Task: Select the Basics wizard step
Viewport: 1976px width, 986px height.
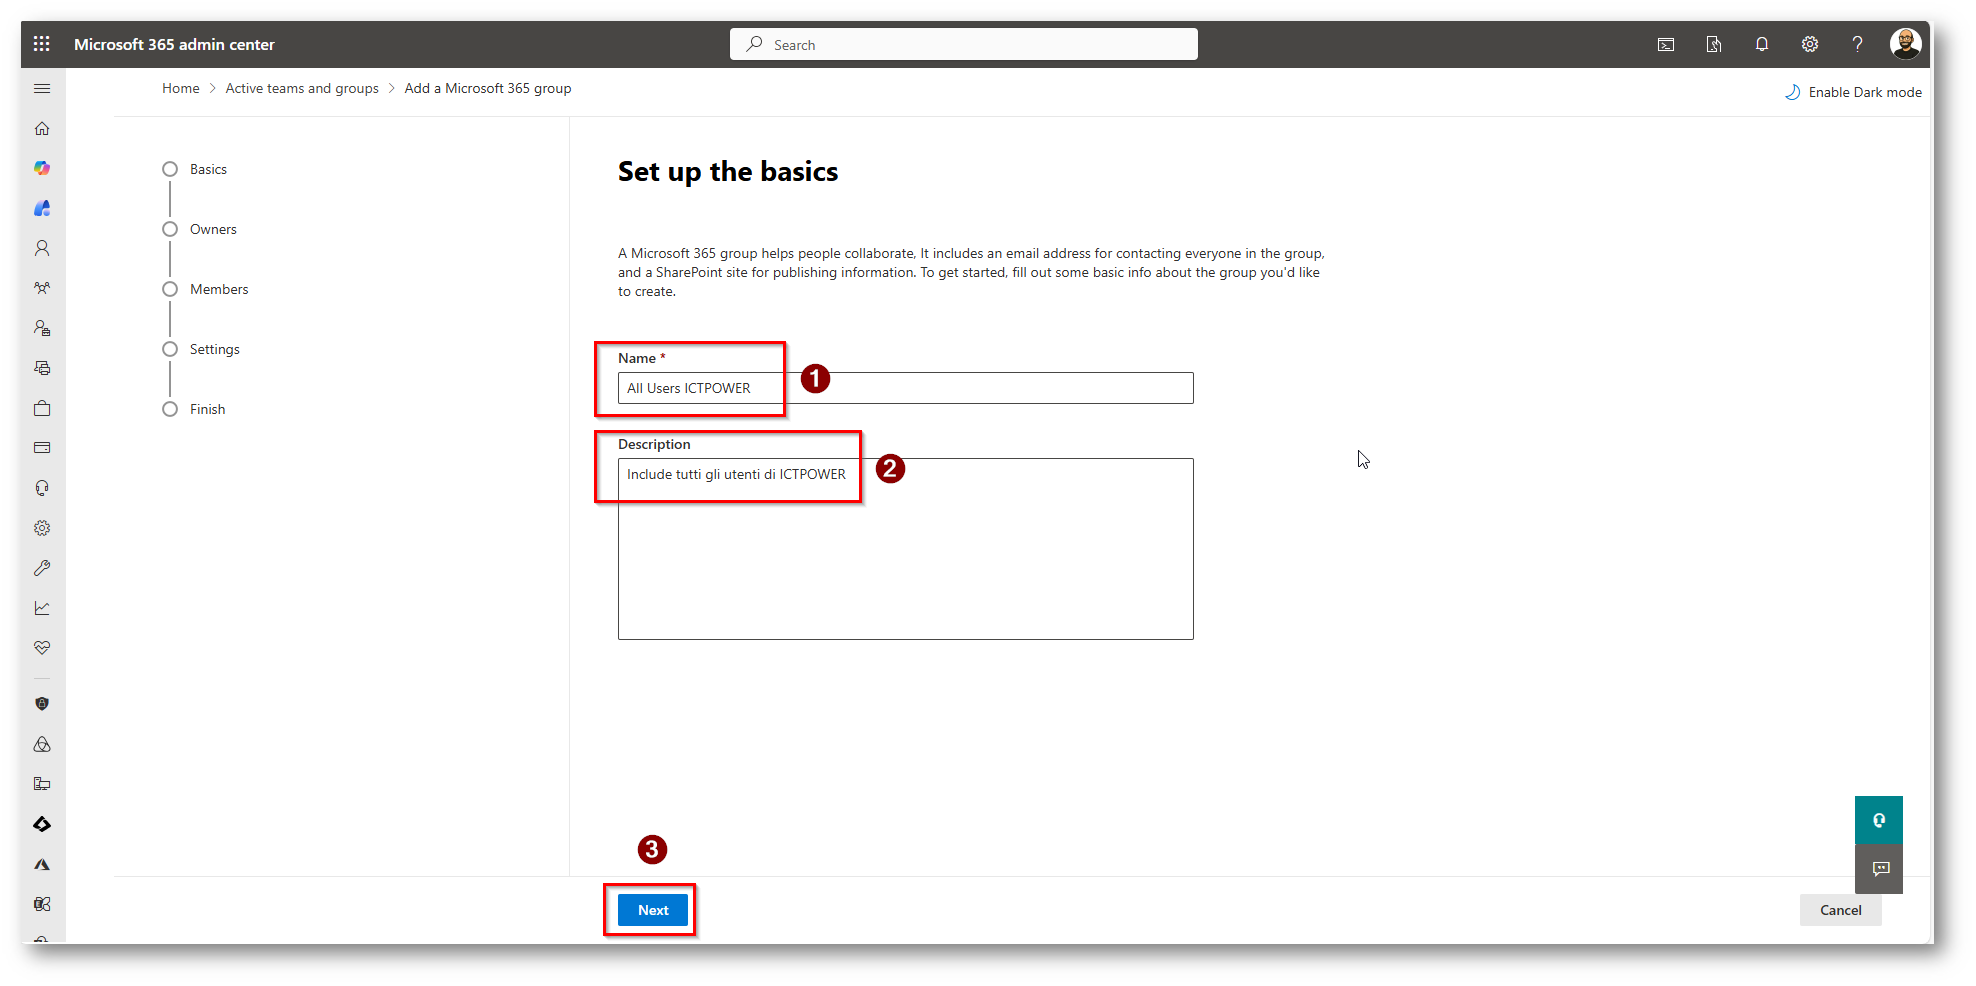Action: 195,169
